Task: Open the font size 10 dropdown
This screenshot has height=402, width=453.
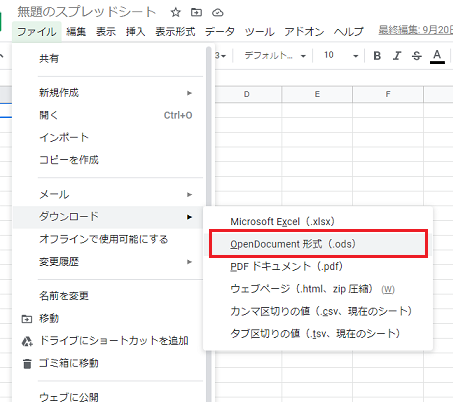Action: pos(341,56)
